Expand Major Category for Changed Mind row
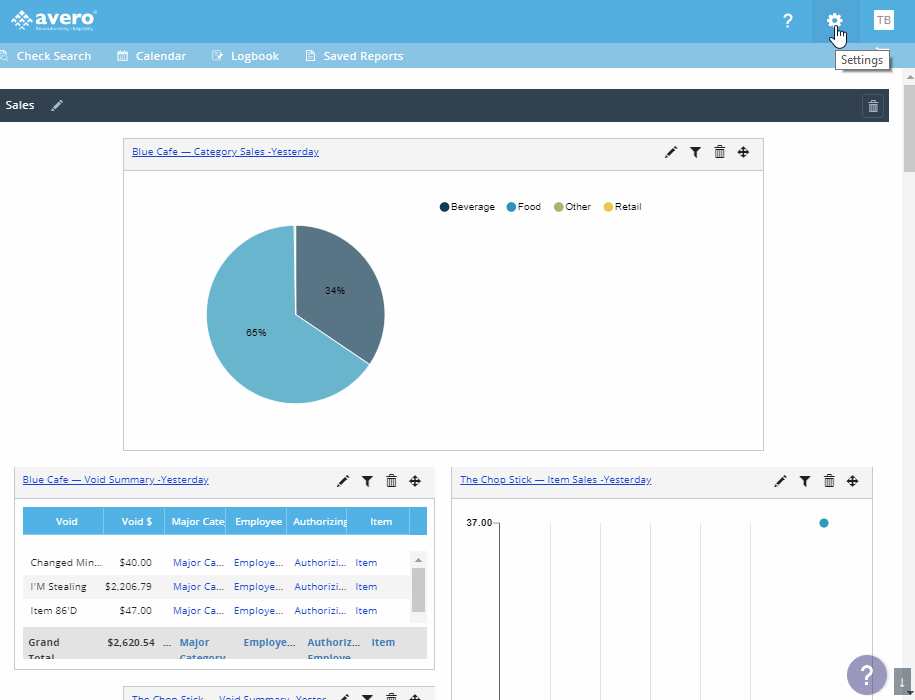This screenshot has height=700, width=915. pyautogui.click(x=198, y=563)
